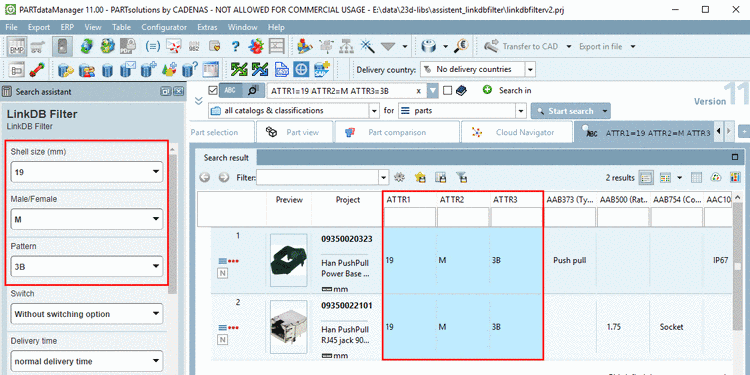
Task: Click the database with question mark icon
Action: tap(190, 70)
